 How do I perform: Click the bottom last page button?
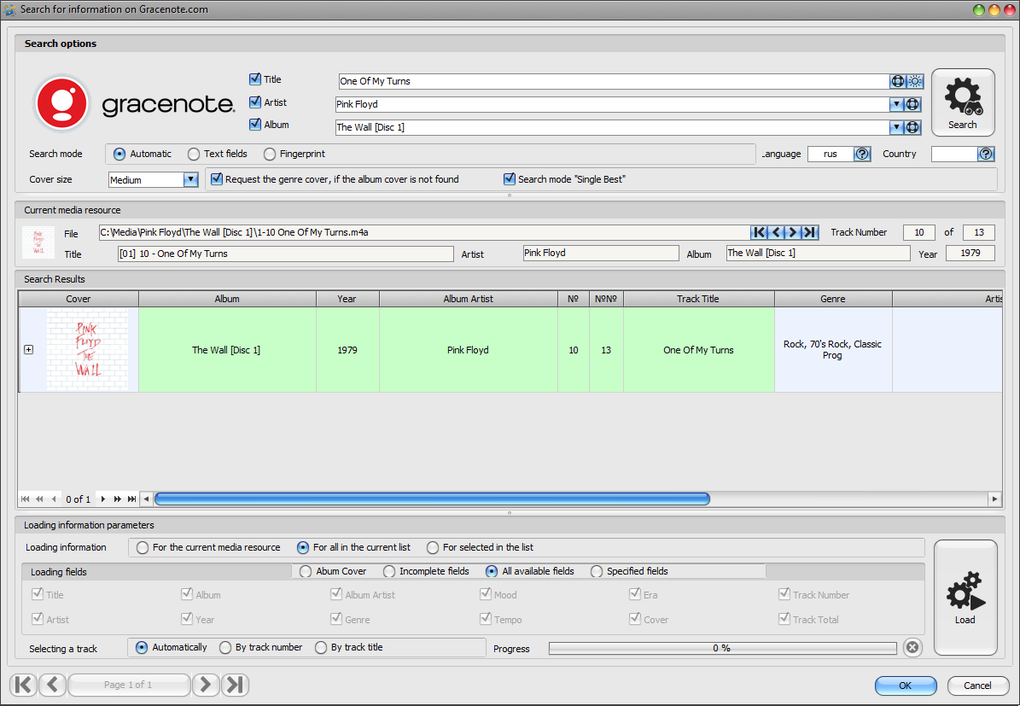click(x=235, y=685)
